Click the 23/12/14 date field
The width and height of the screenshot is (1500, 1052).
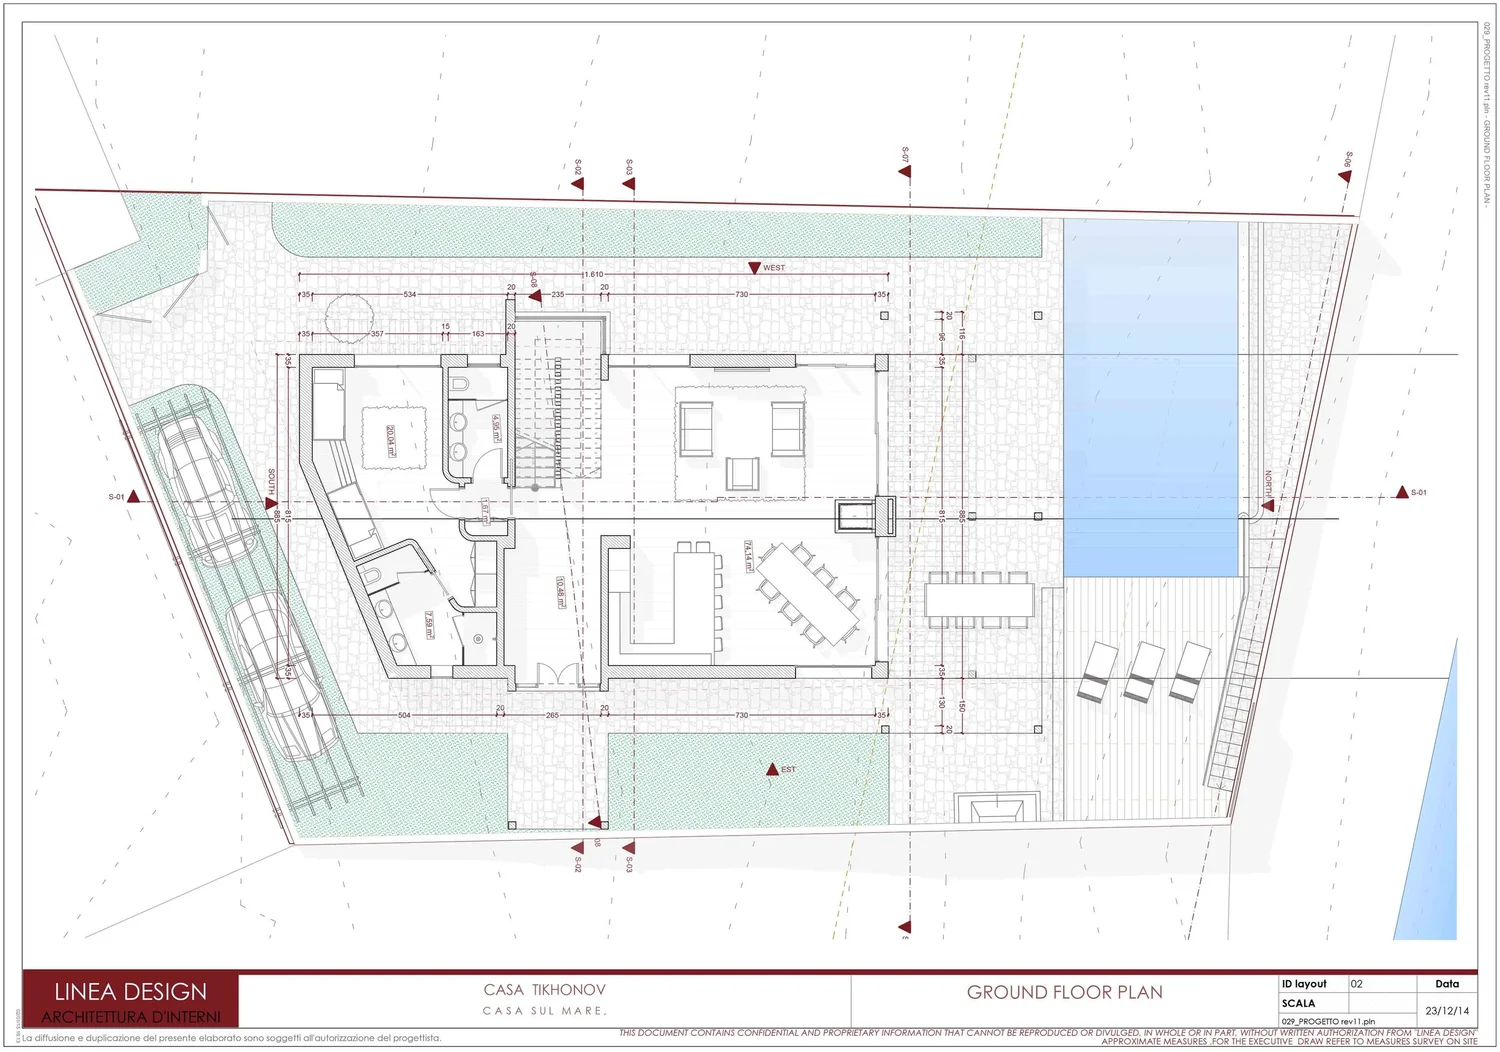[x=1447, y=1011]
